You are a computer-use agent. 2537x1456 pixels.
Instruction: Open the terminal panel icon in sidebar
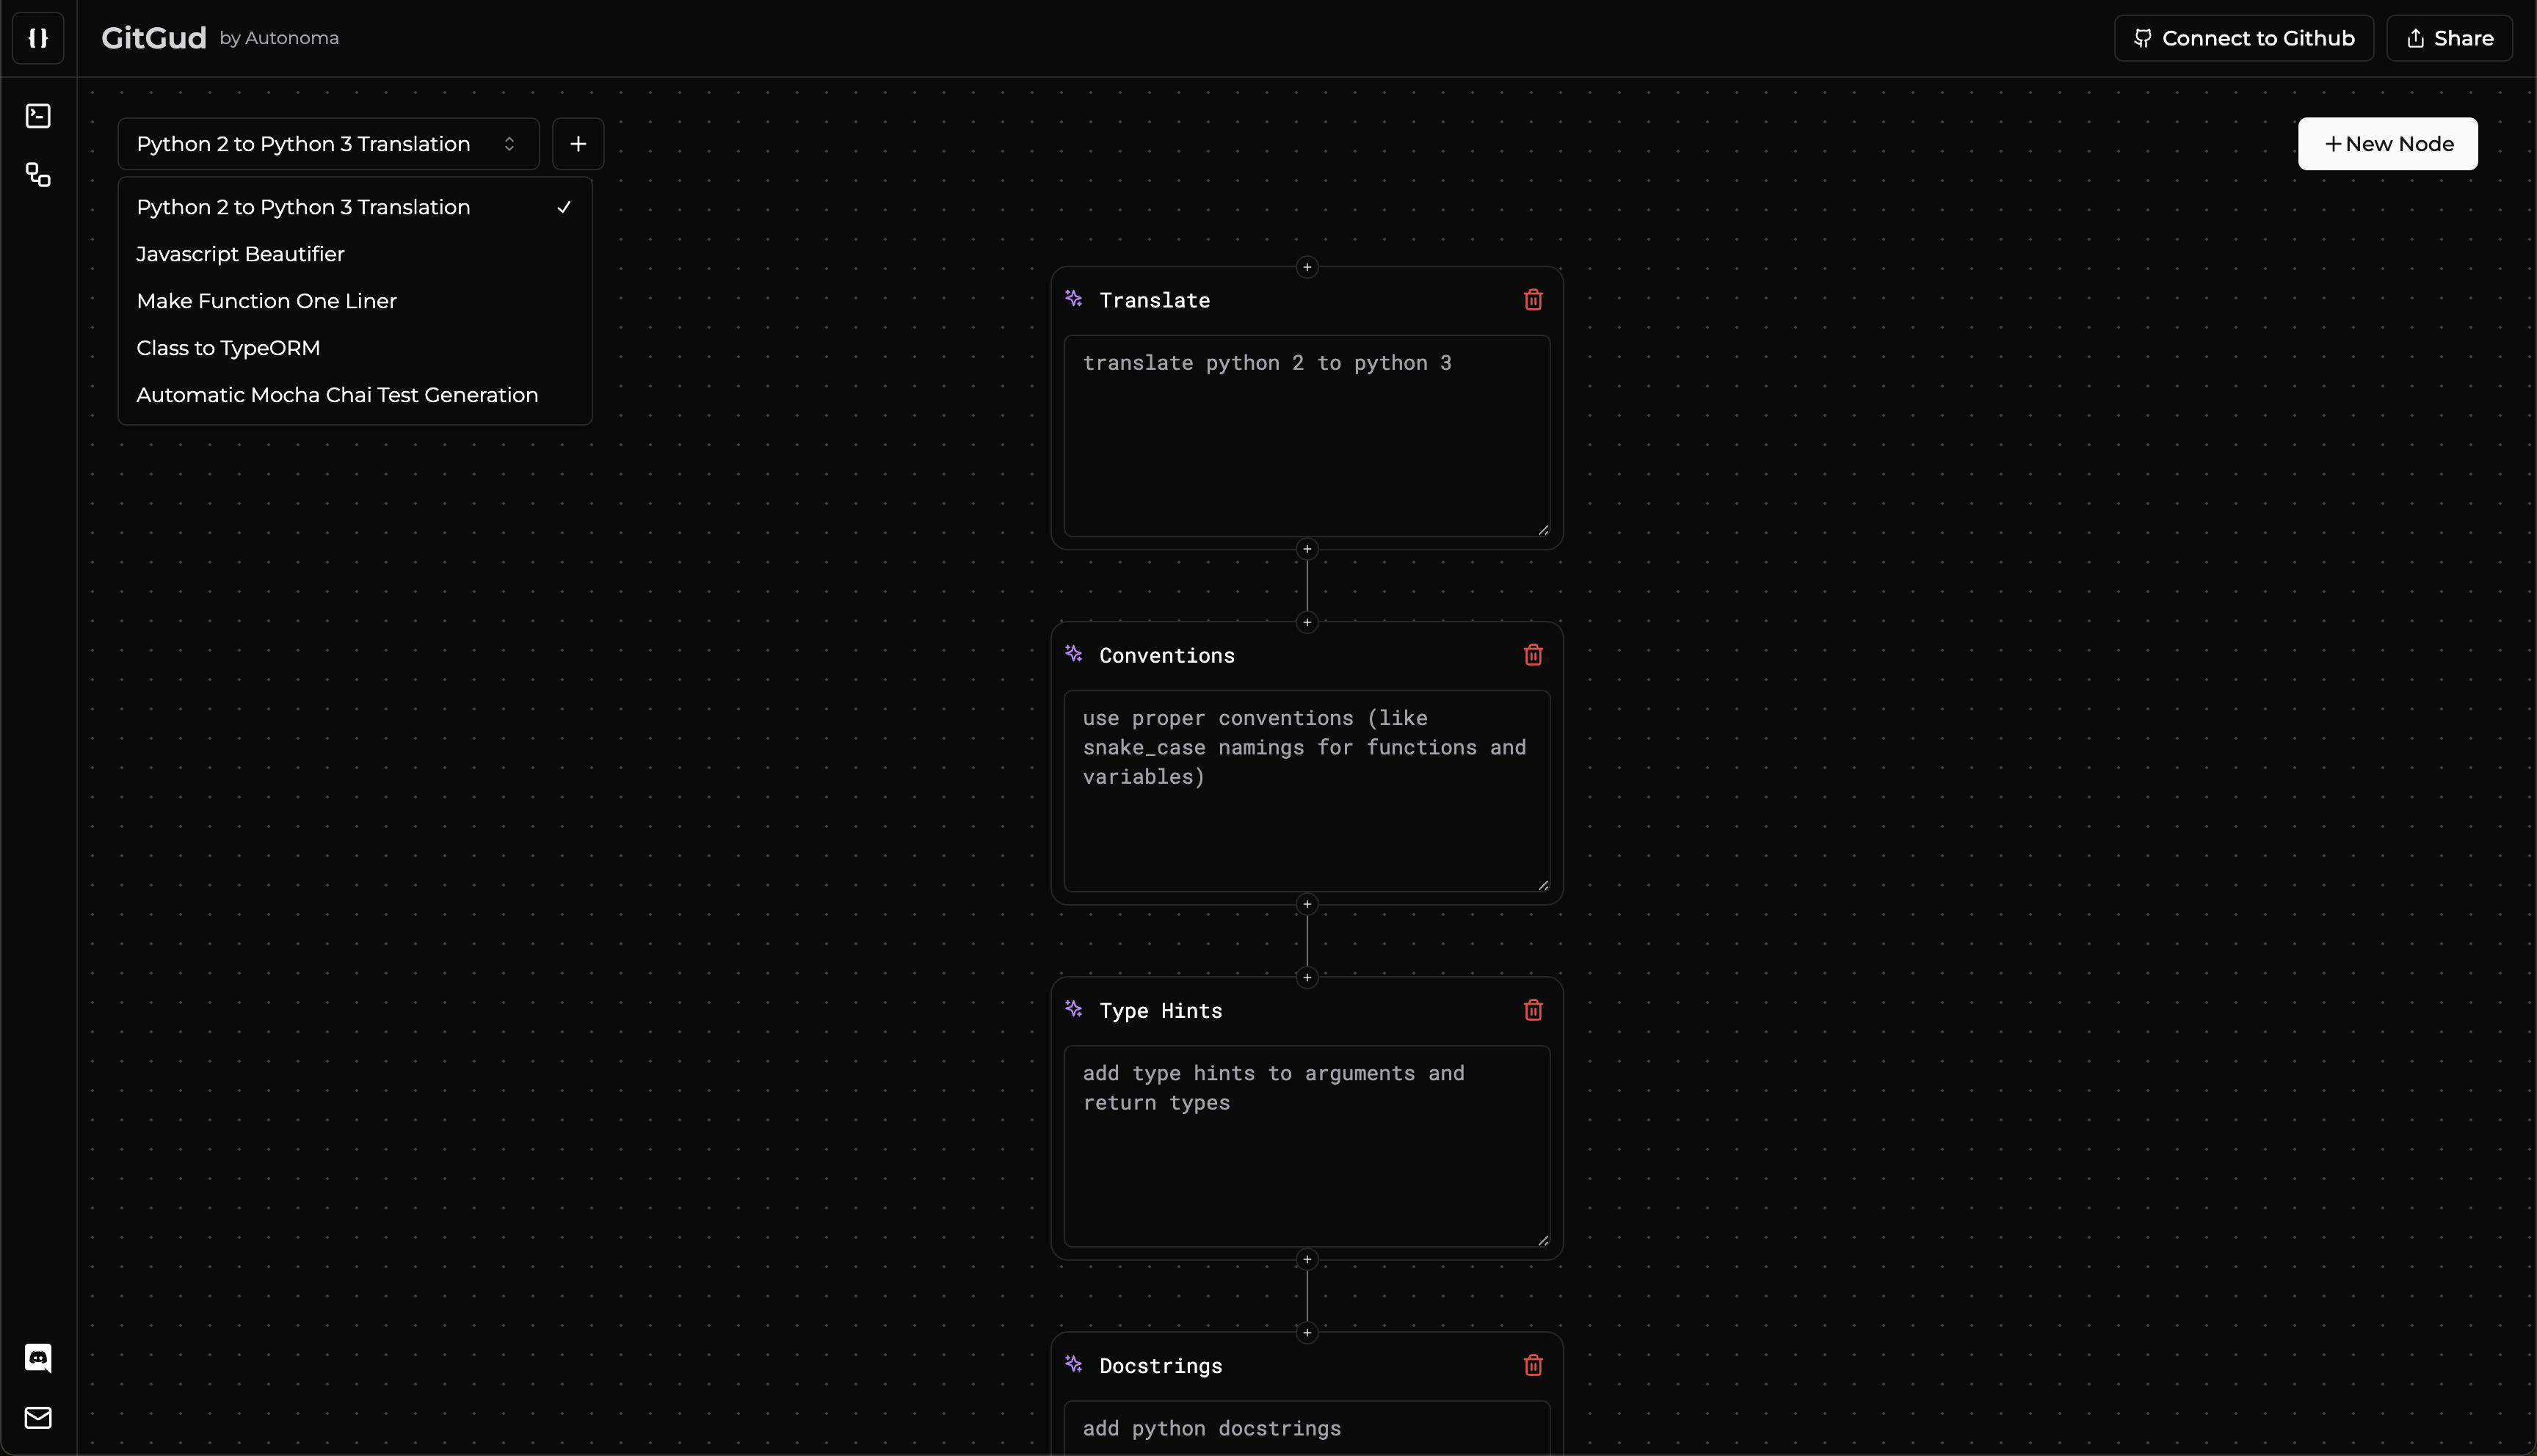pos(38,116)
